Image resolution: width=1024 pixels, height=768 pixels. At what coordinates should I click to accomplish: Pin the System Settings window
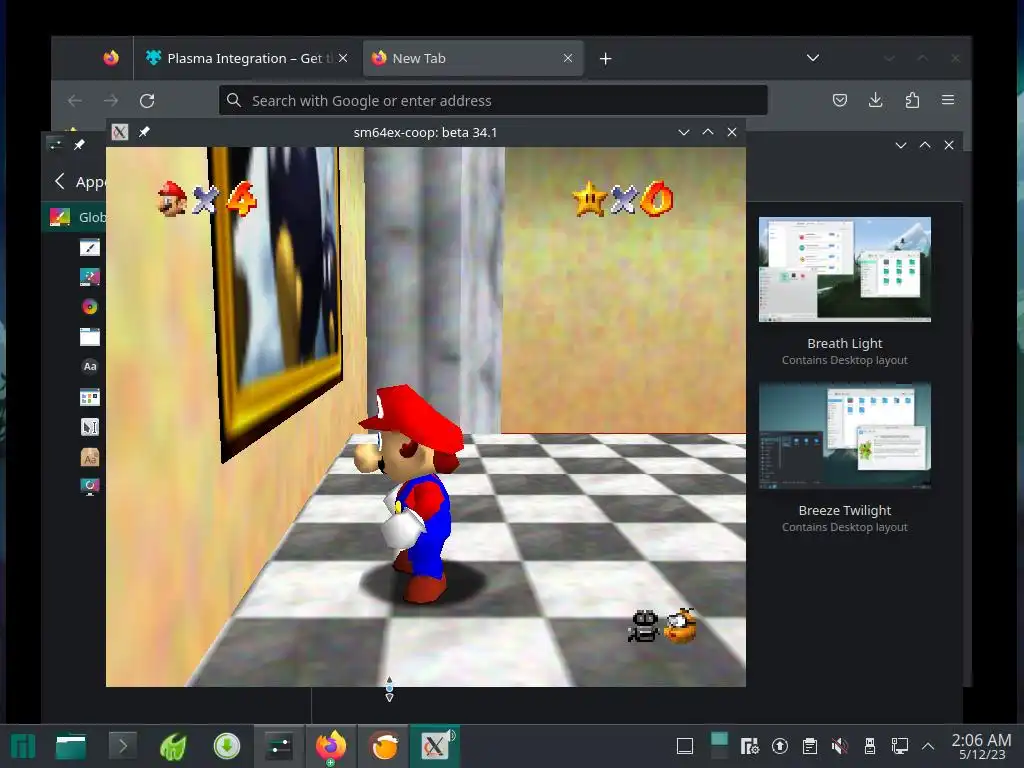point(80,145)
